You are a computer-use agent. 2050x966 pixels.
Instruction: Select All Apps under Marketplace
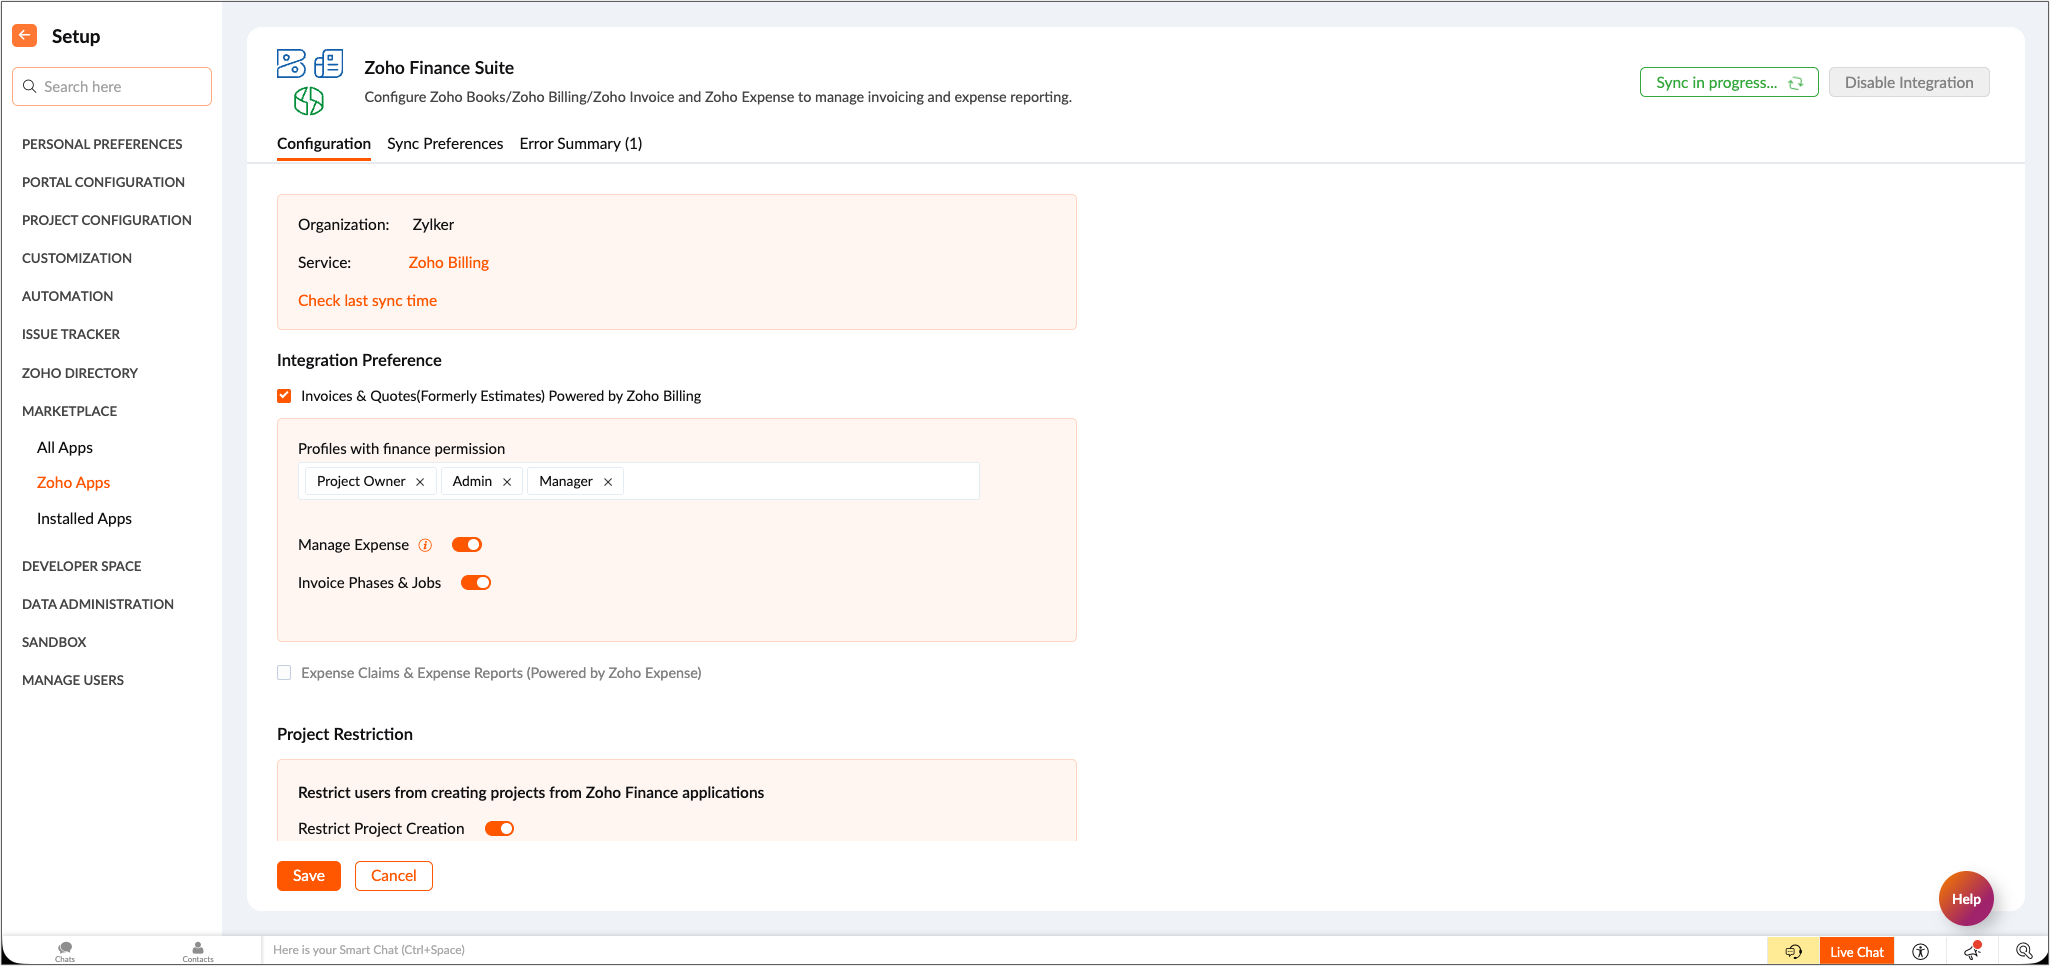pos(65,448)
